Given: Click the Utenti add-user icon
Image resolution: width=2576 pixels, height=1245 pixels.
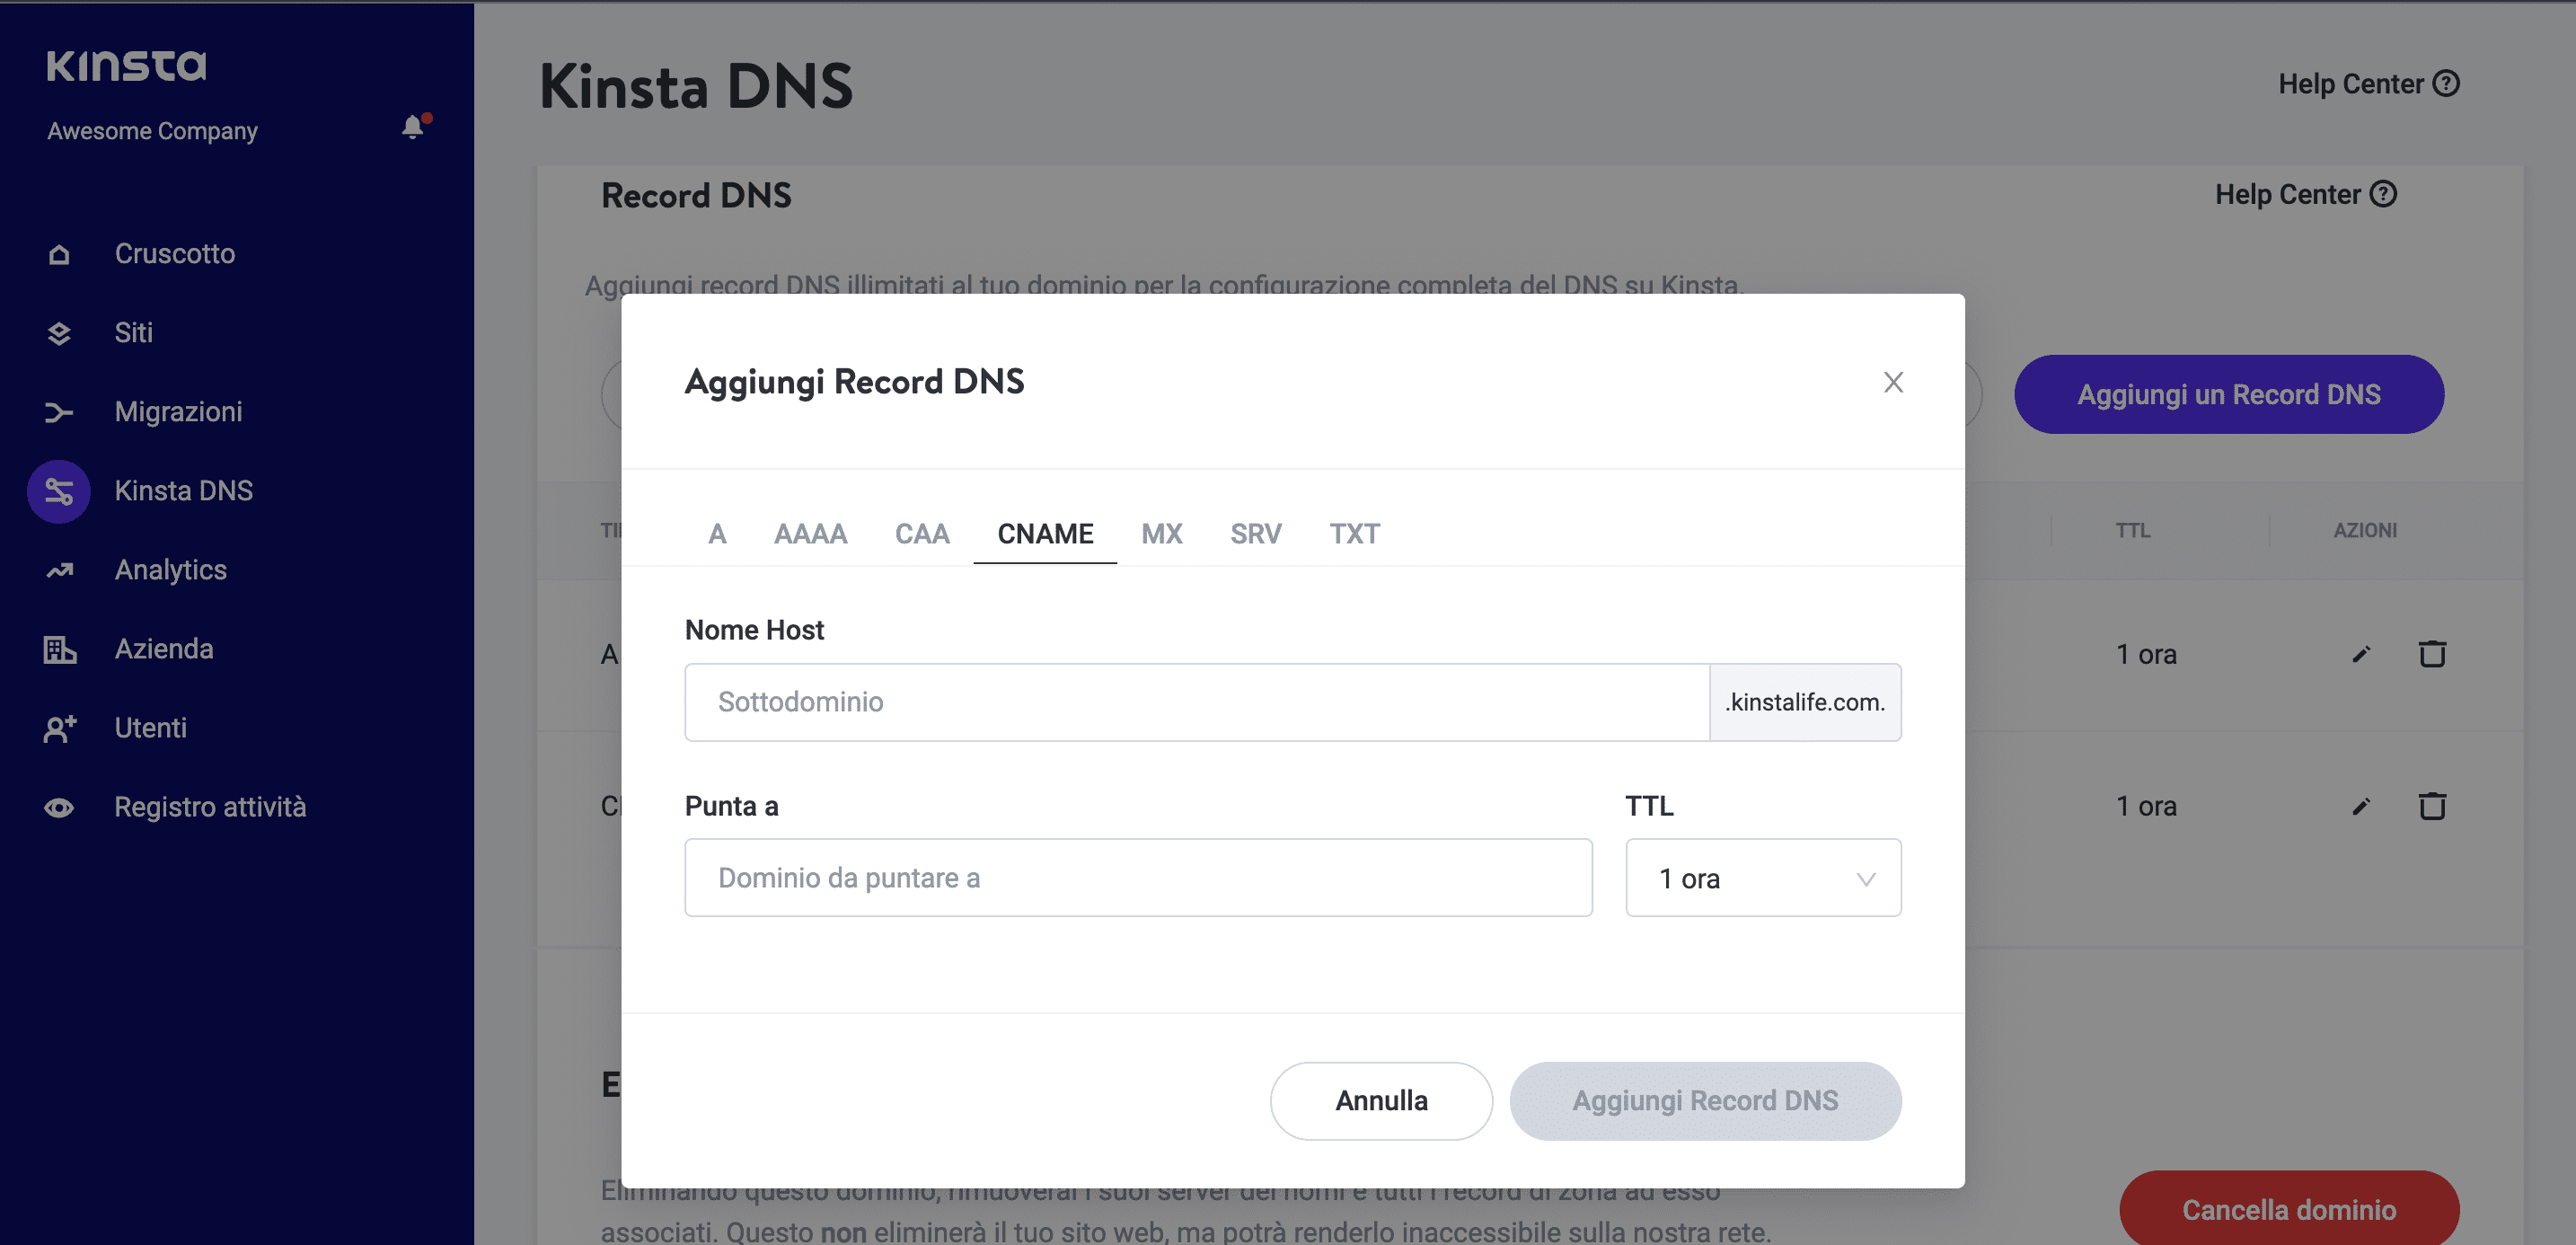Looking at the screenshot, I should point(59,728).
